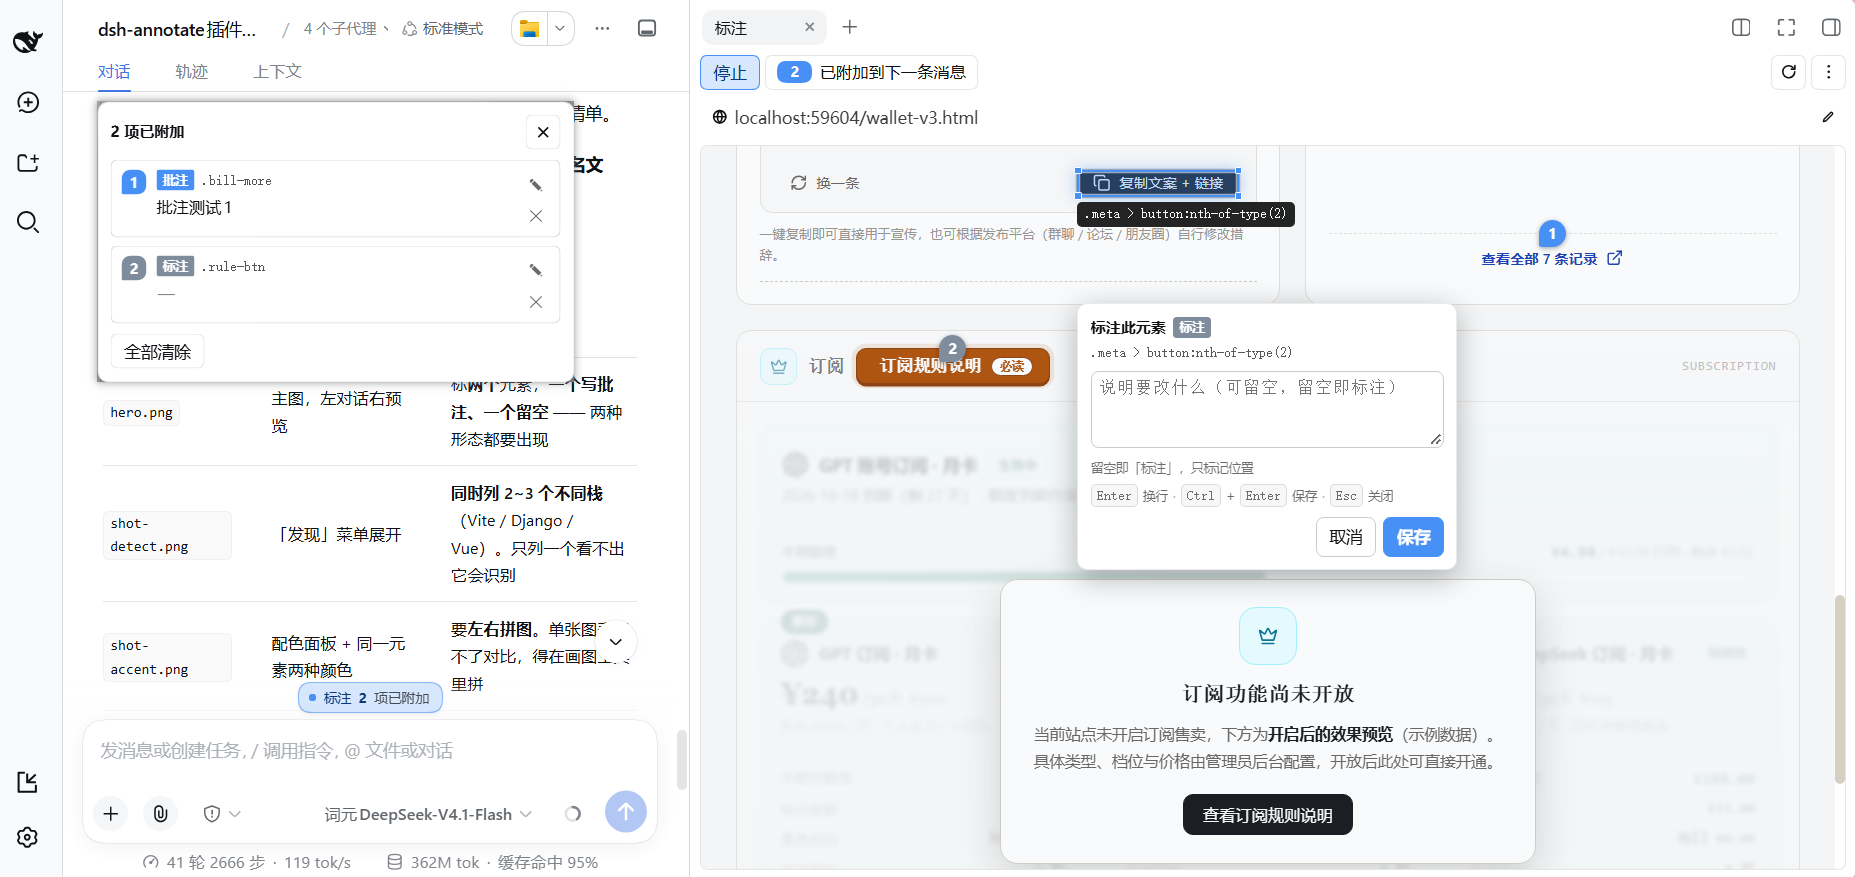Click 取消 in the annotation popup
1855x877 pixels.
click(1346, 537)
